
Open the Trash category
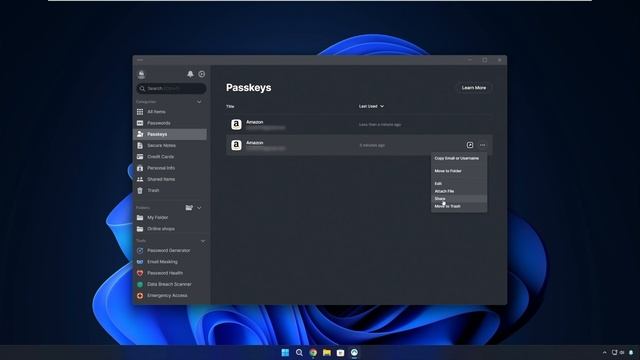click(170, 190)
